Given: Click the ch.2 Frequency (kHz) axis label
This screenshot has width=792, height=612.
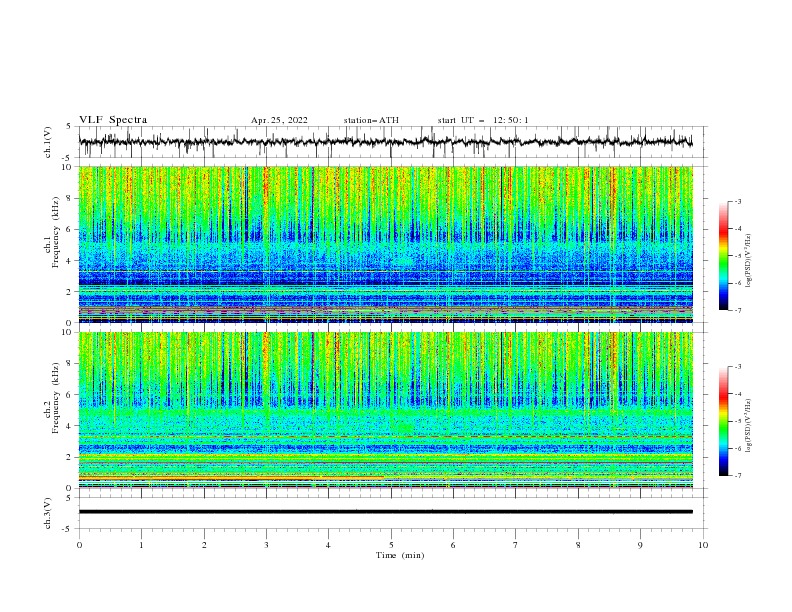Looking at the screenshot, I should [51, 398].
